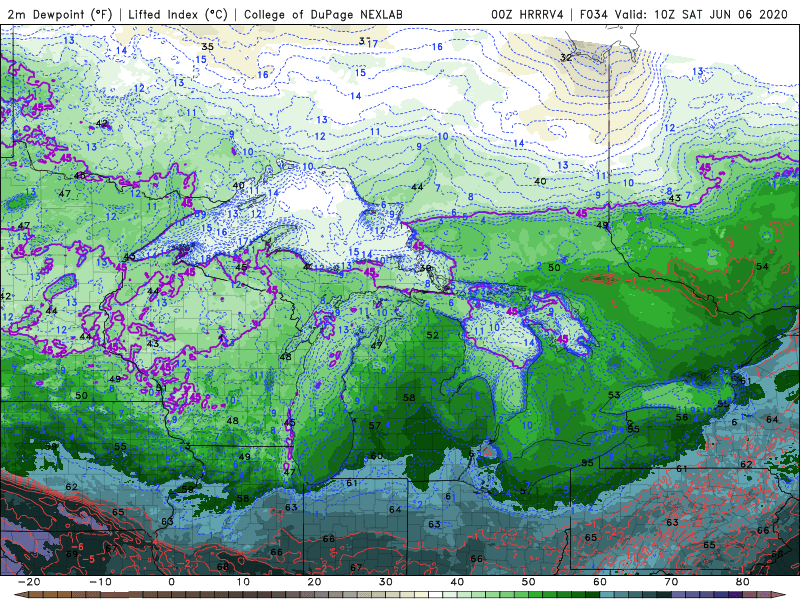Image resolution: width=800 pixels, height=600 pixels.
Task: Click the "Valid: 10Z SAT JUN 06 2020" text
Action: (x=702, y=14)
